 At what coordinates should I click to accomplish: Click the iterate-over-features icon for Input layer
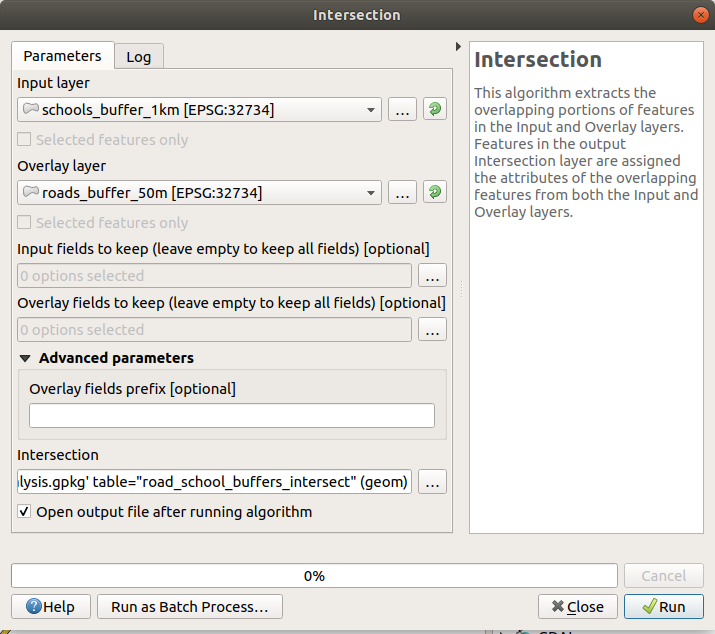coord(434,110)
